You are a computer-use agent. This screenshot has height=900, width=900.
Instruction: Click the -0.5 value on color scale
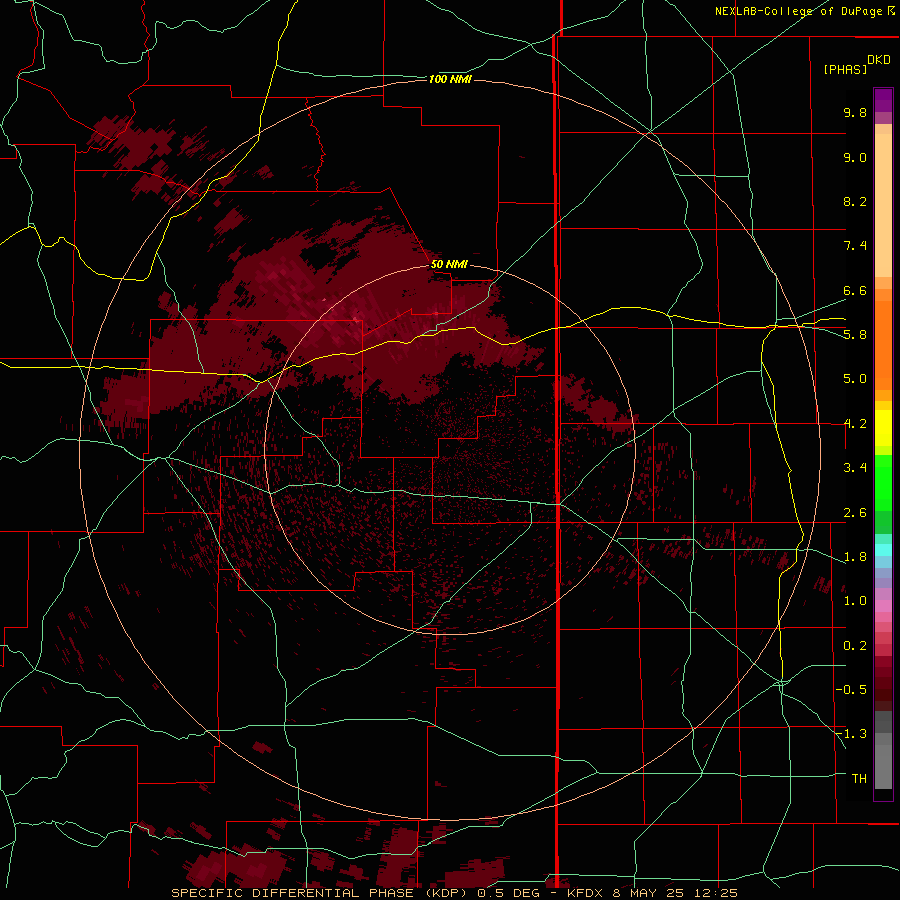pos(851,690)
